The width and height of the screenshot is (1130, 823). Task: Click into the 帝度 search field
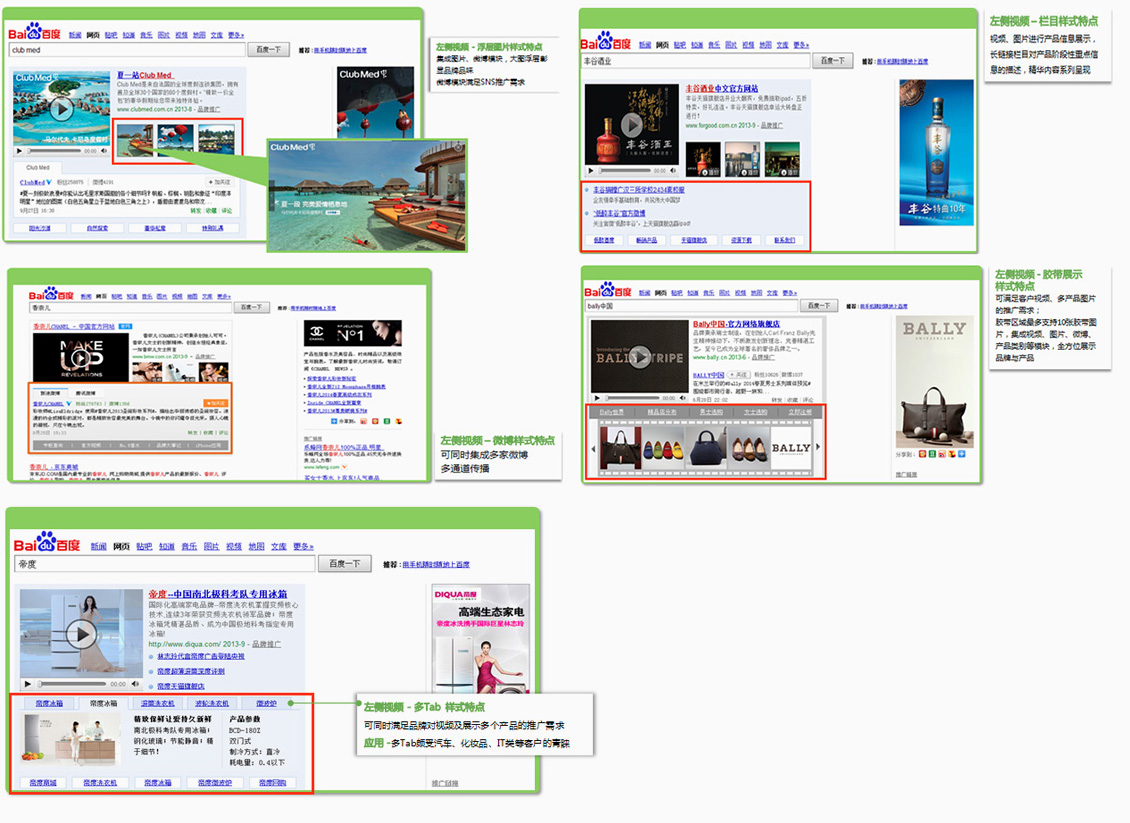pos(165,564)
